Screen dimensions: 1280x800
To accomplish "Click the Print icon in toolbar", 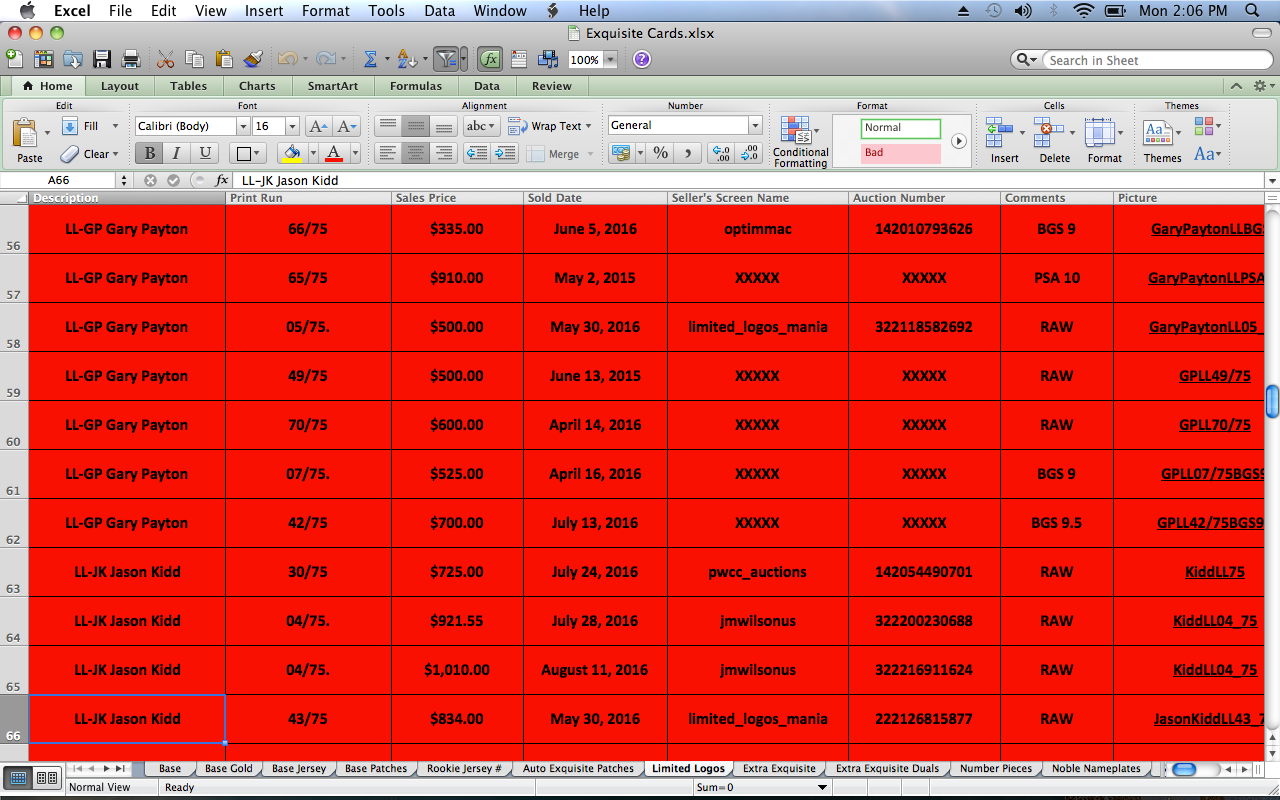I will click(130, 60).
